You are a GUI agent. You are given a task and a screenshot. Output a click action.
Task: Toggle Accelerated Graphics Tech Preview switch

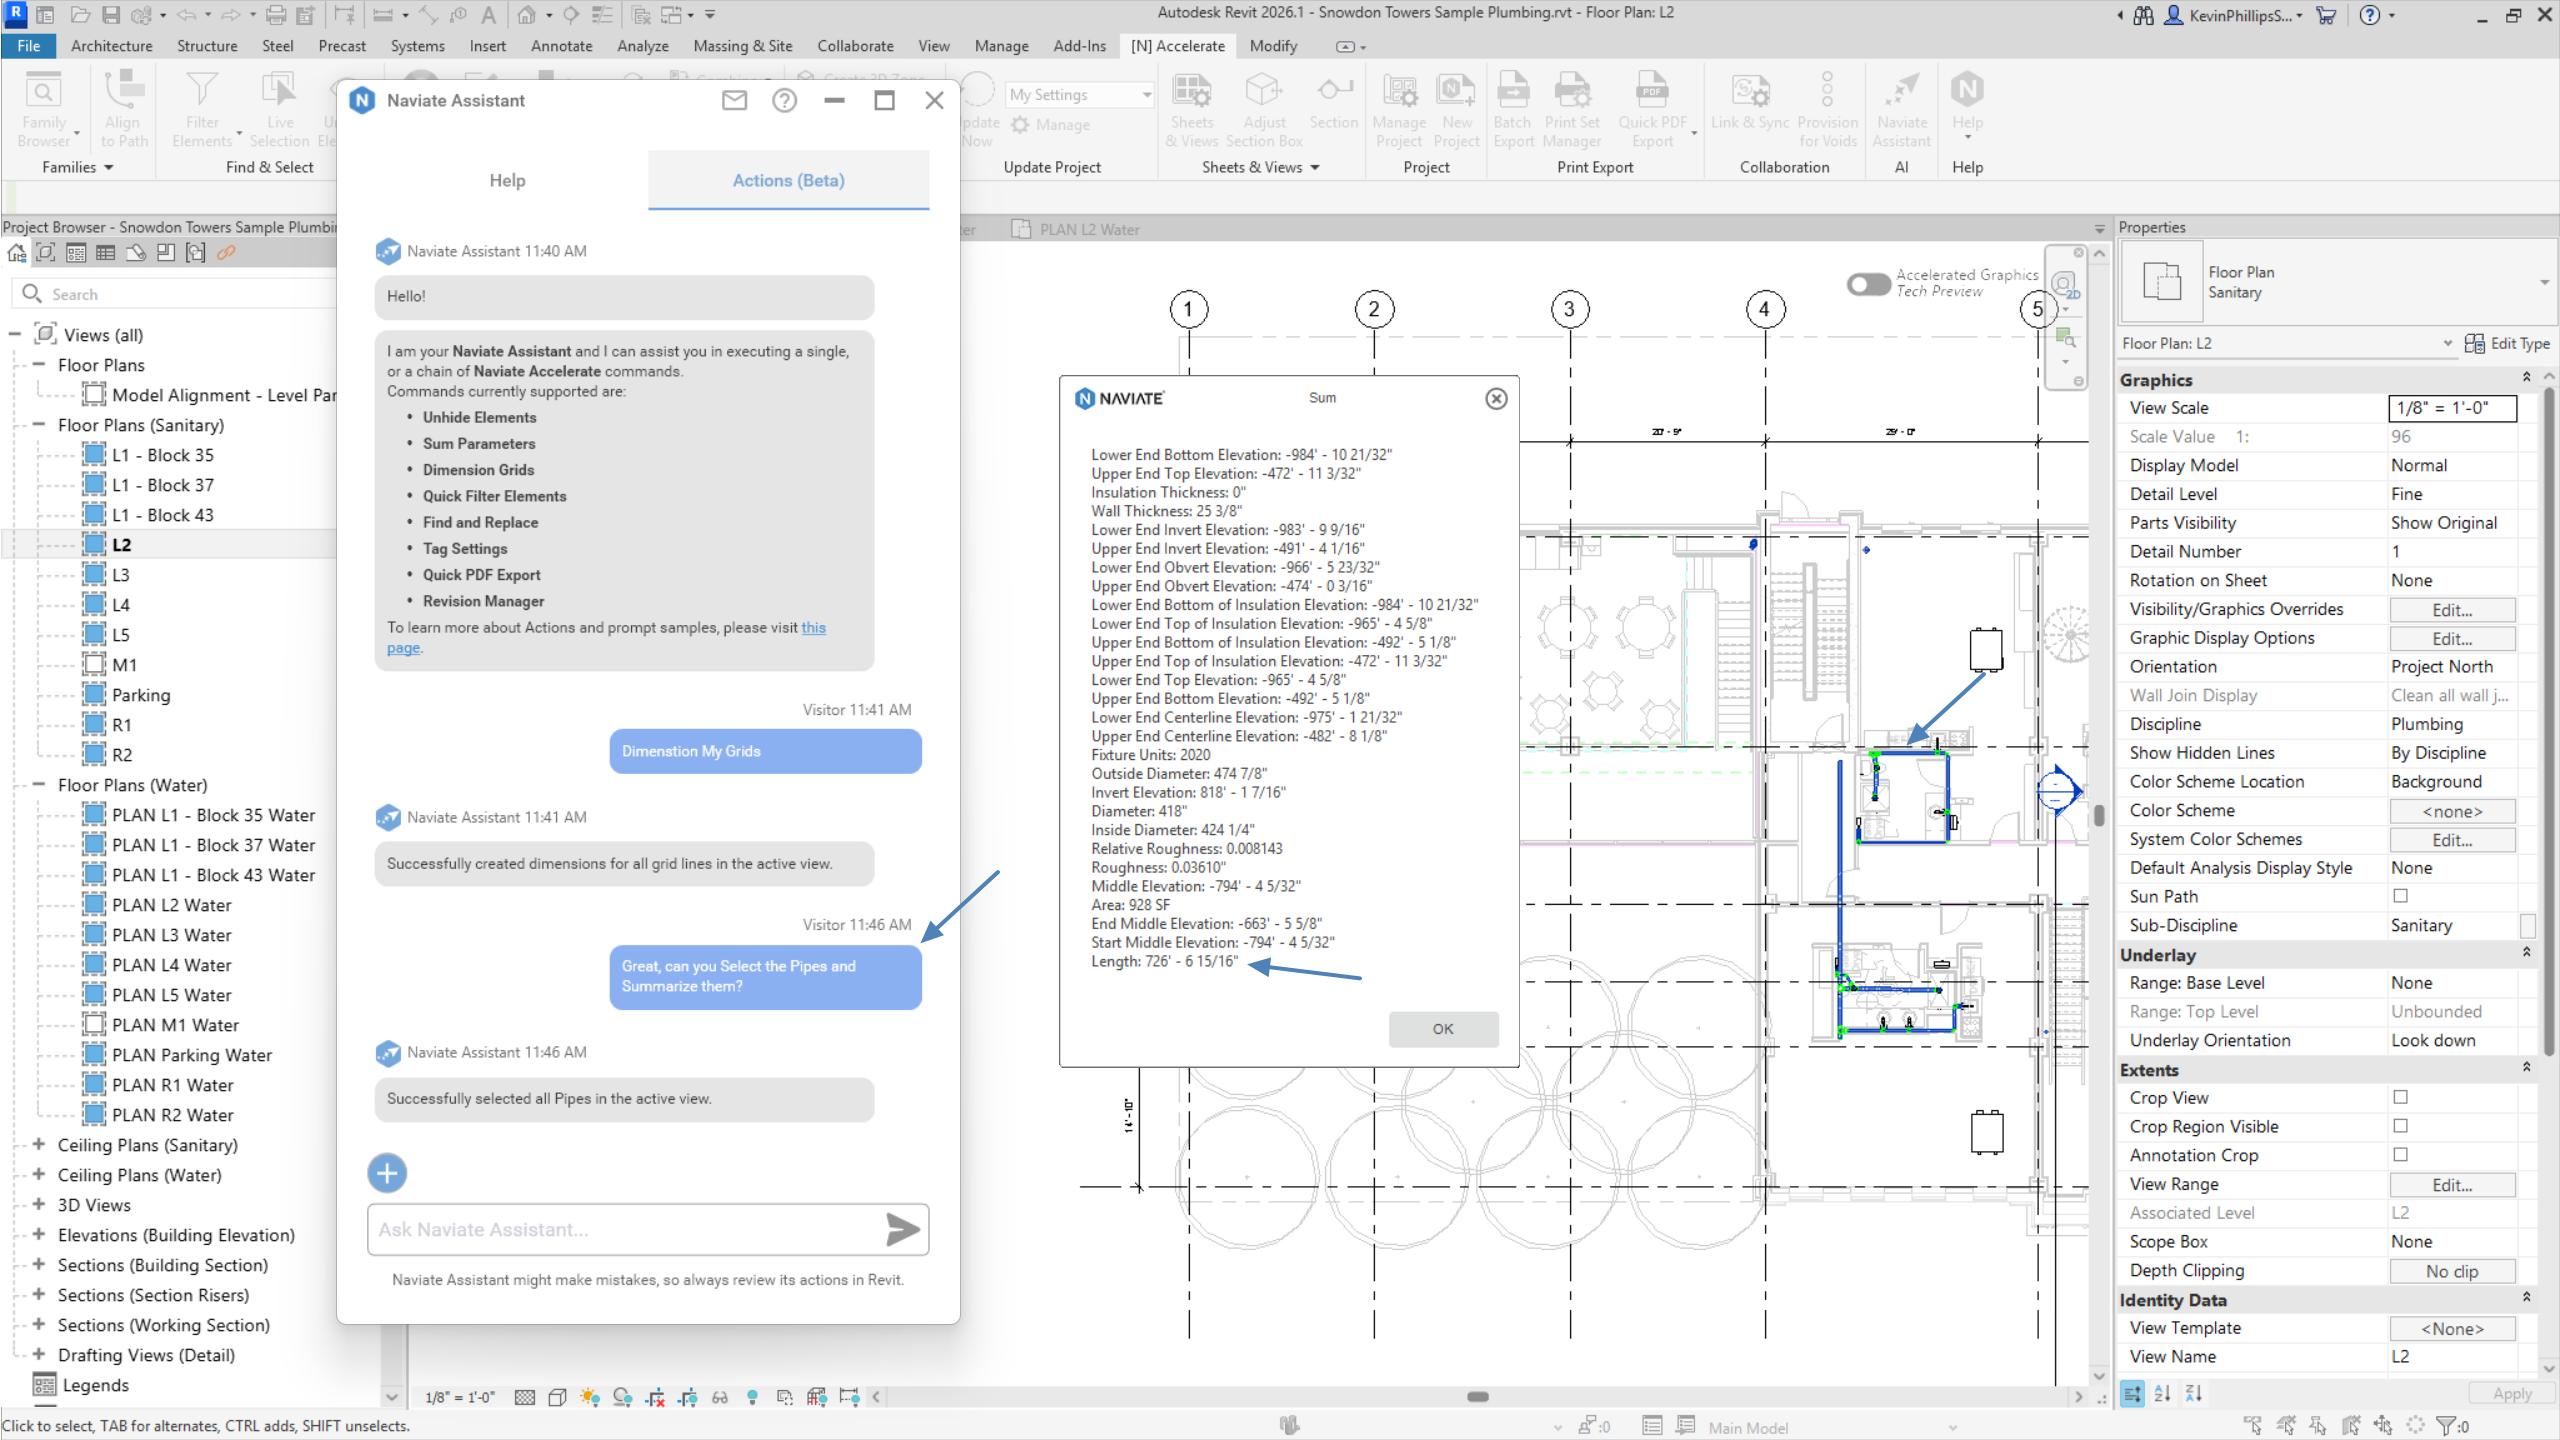coord(1867,284)
